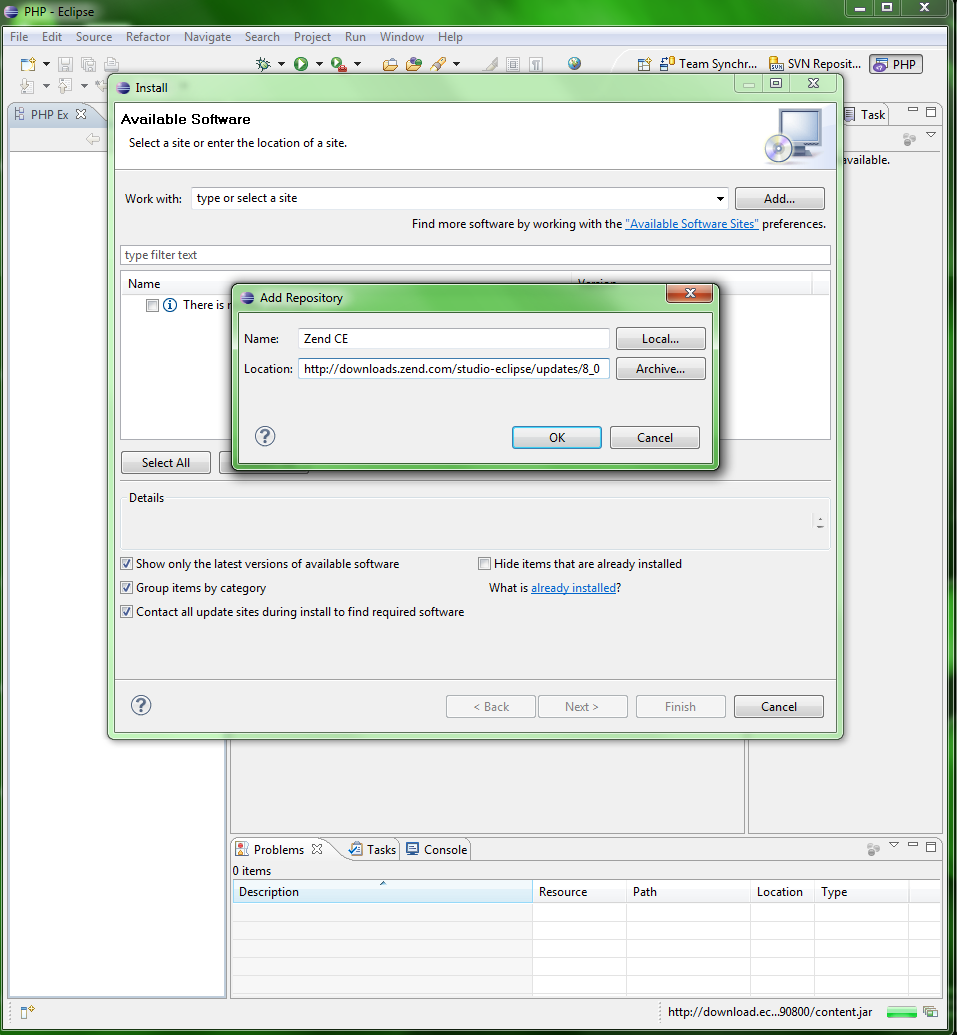Click the Local... button
Image resolution: width=957 pixels, height=1035 pixels.
point(661,339)
